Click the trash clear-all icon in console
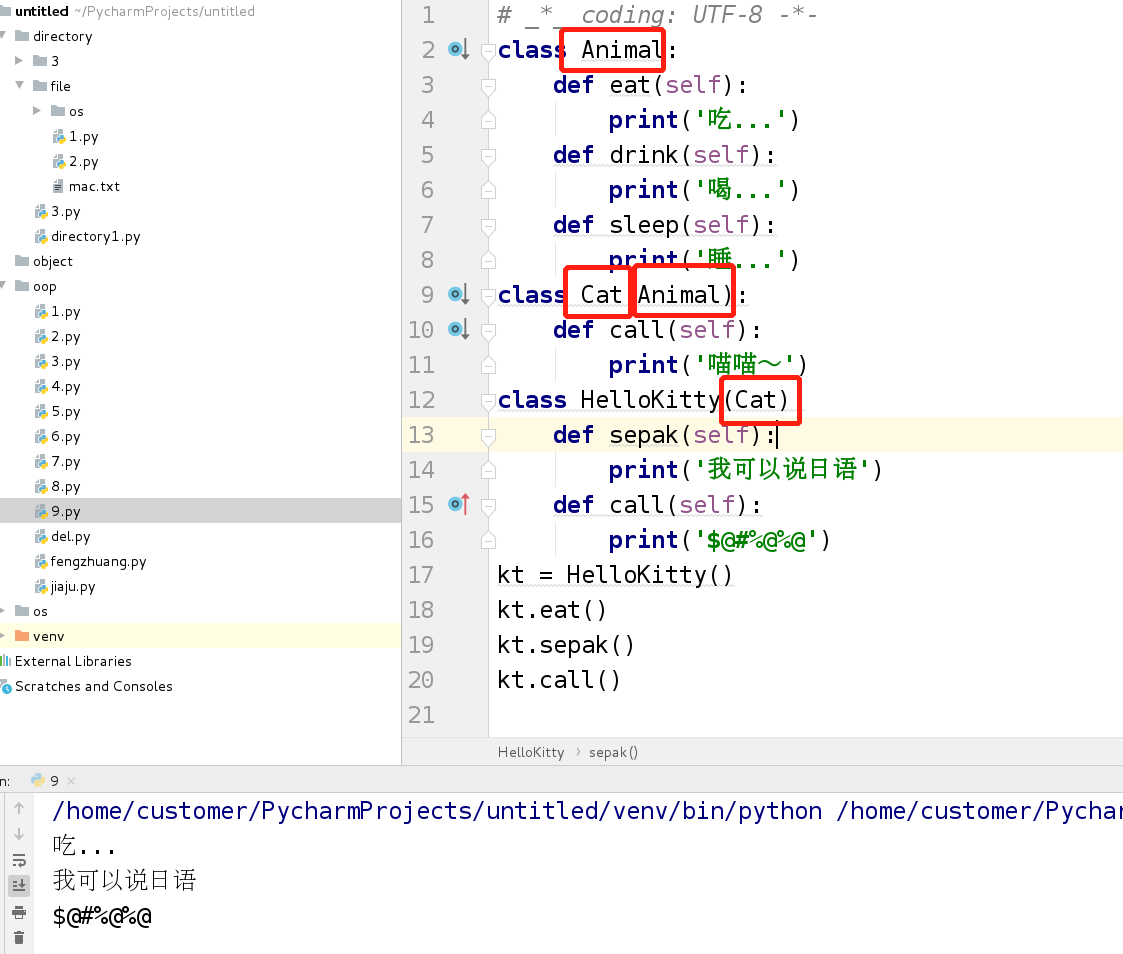This screenshot has height=954, width=1123. [19, 938]
